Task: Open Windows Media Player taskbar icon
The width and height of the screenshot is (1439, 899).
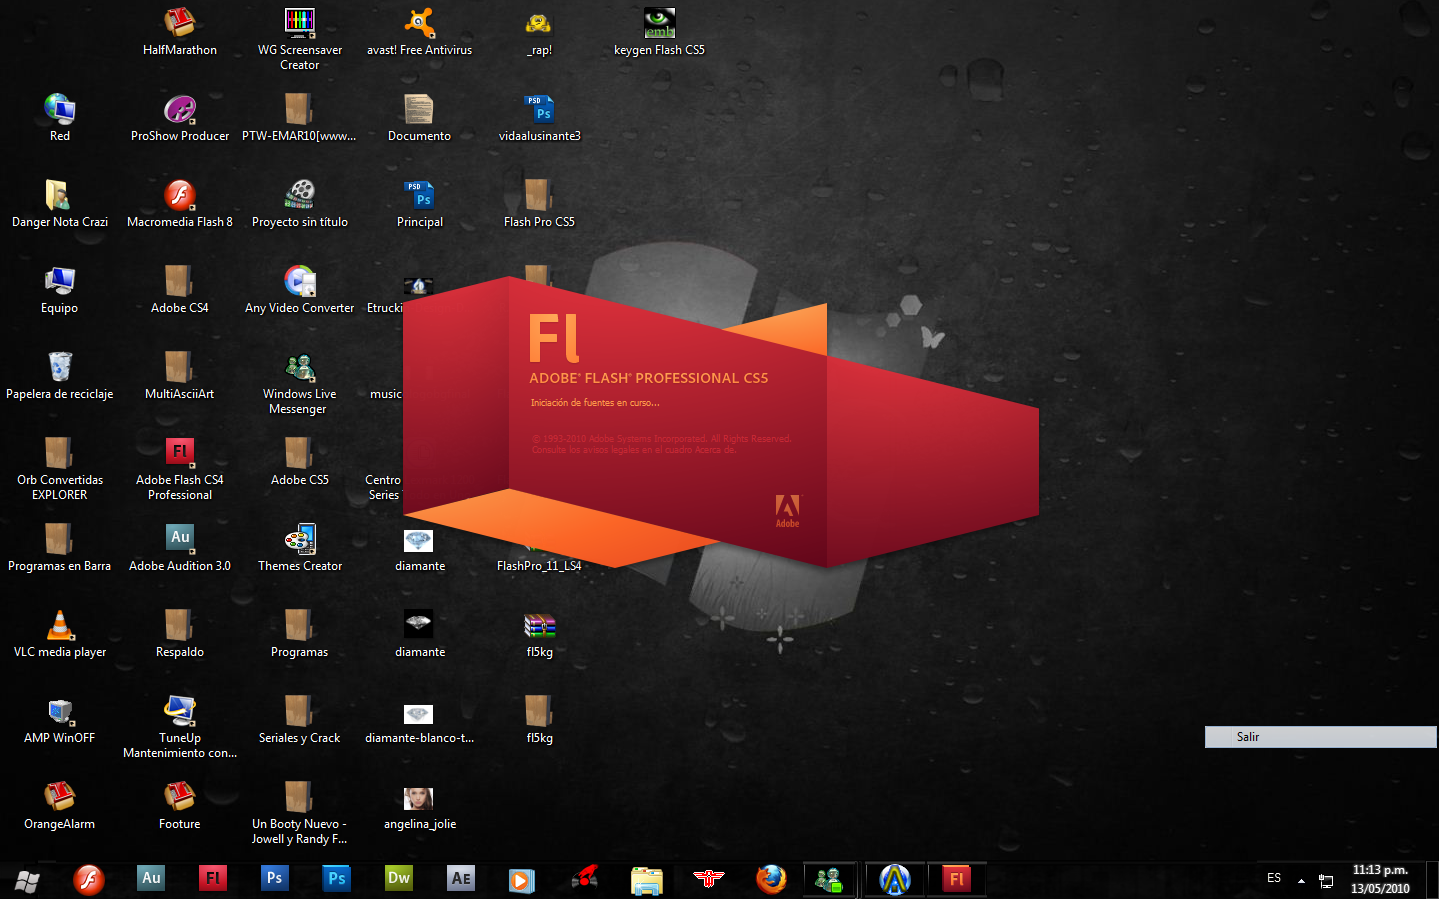Action: [522, 880]
